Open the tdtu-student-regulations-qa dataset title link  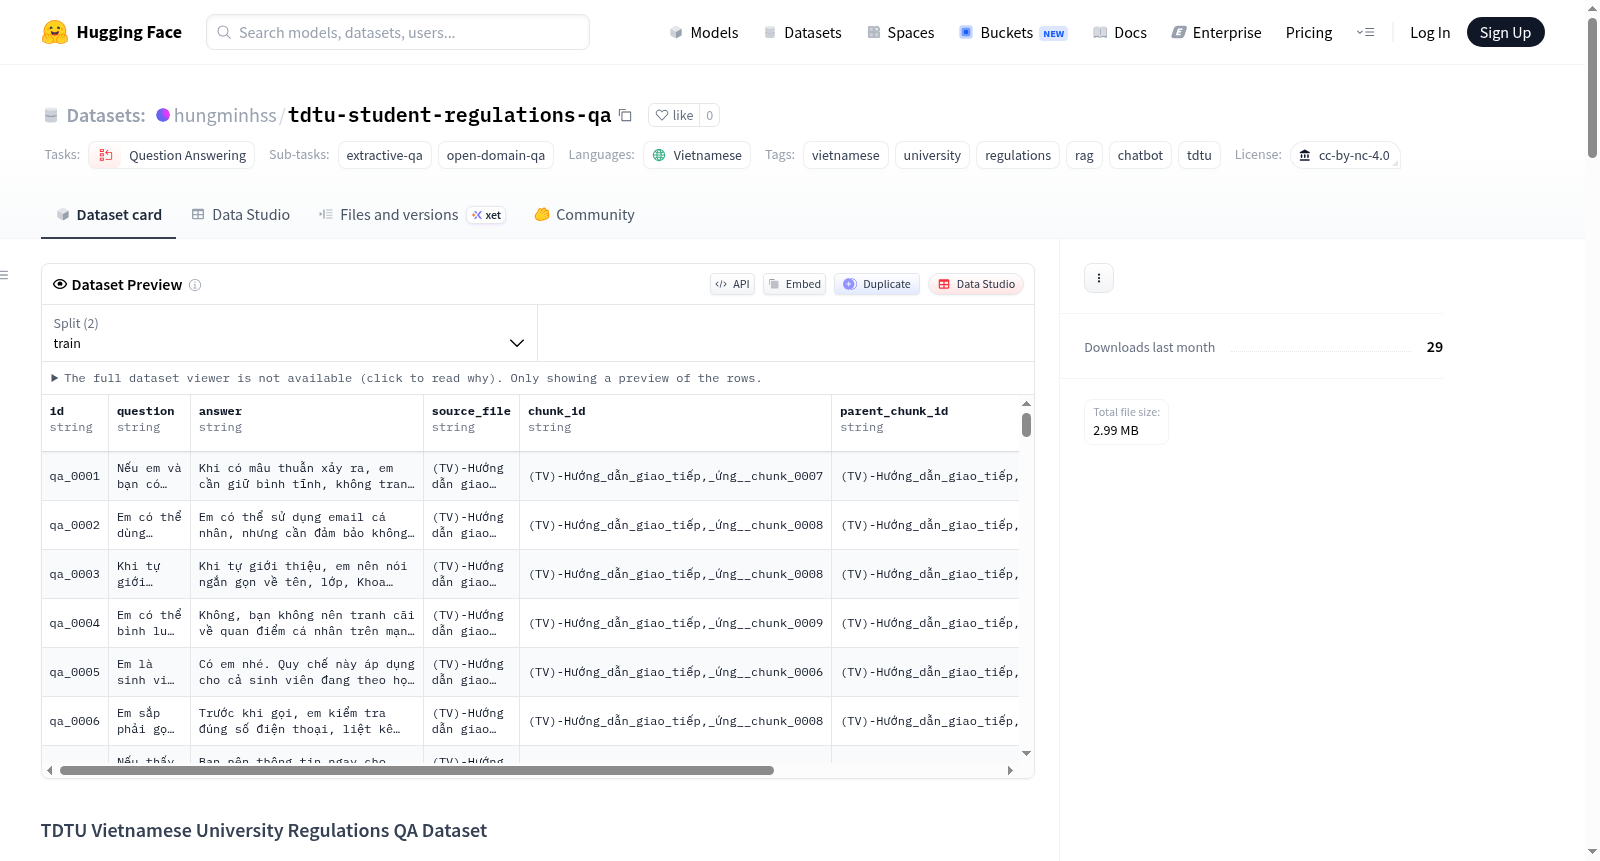[450, 115]
